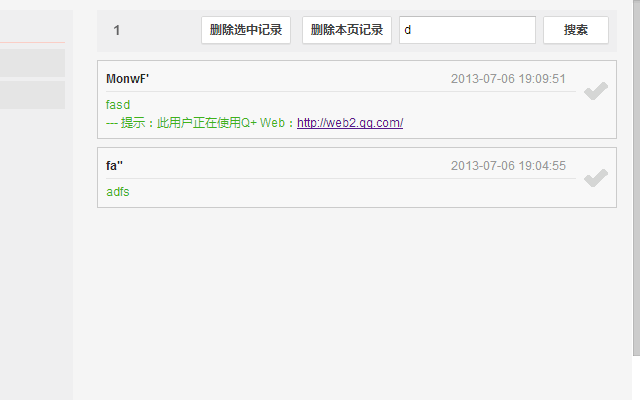Select page number 1 in the toolbar
Viewport: 640px width, 400px height.
pyautogui.click(x=117, y=30)
